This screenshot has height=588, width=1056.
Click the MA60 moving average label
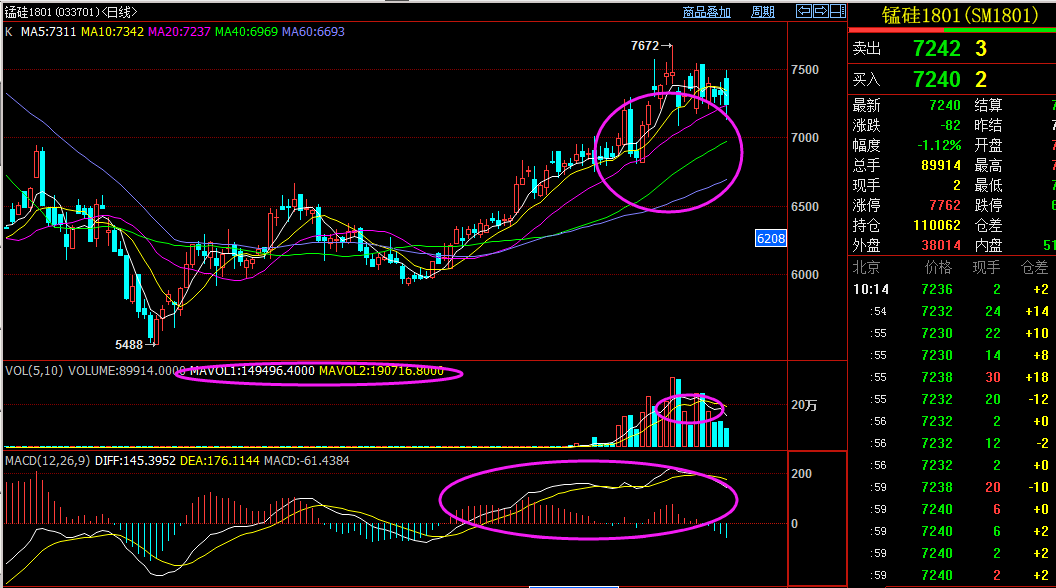point(314,32)
